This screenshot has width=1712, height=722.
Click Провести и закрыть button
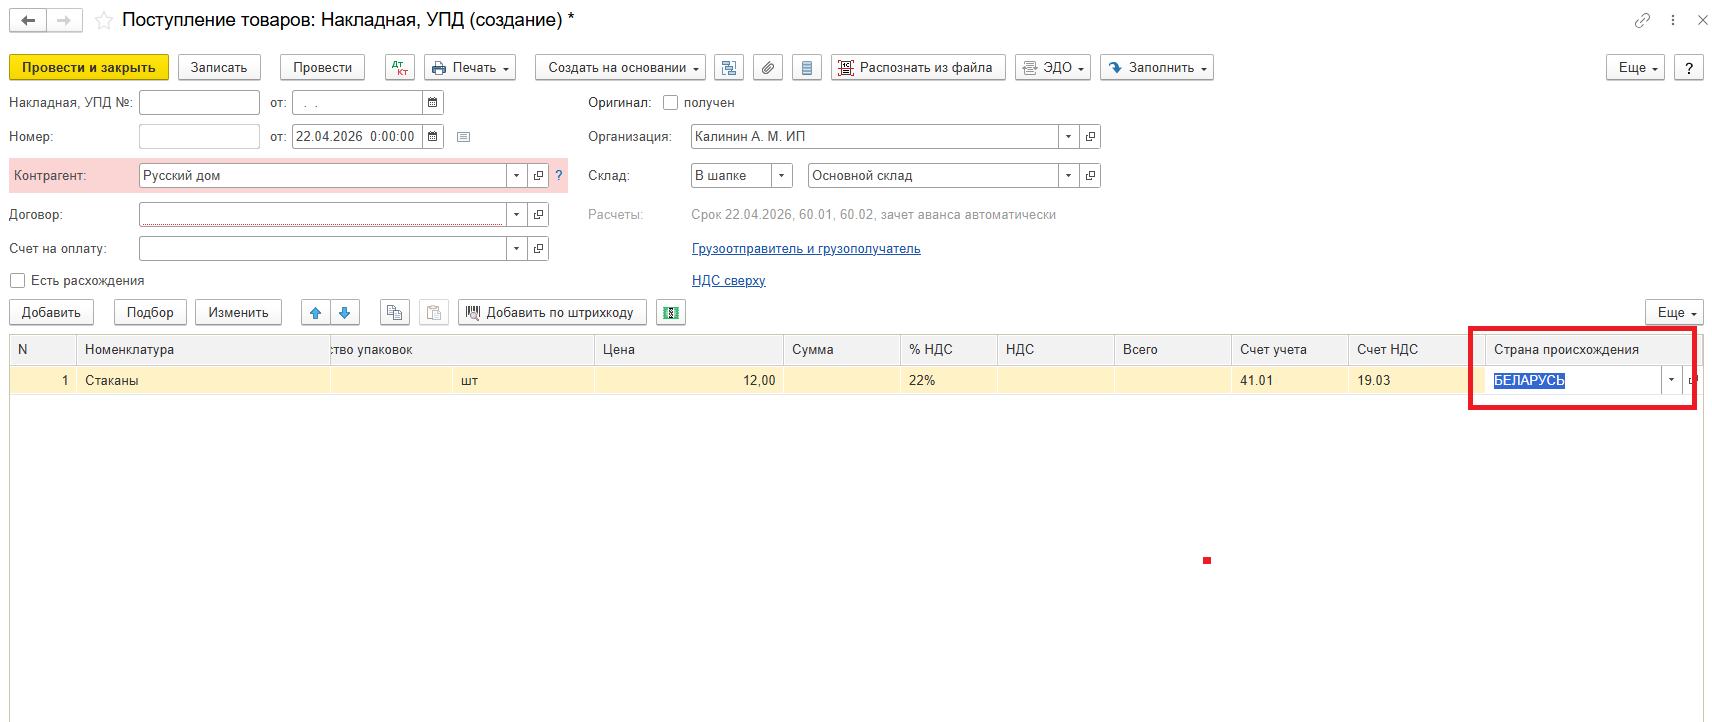89,67
